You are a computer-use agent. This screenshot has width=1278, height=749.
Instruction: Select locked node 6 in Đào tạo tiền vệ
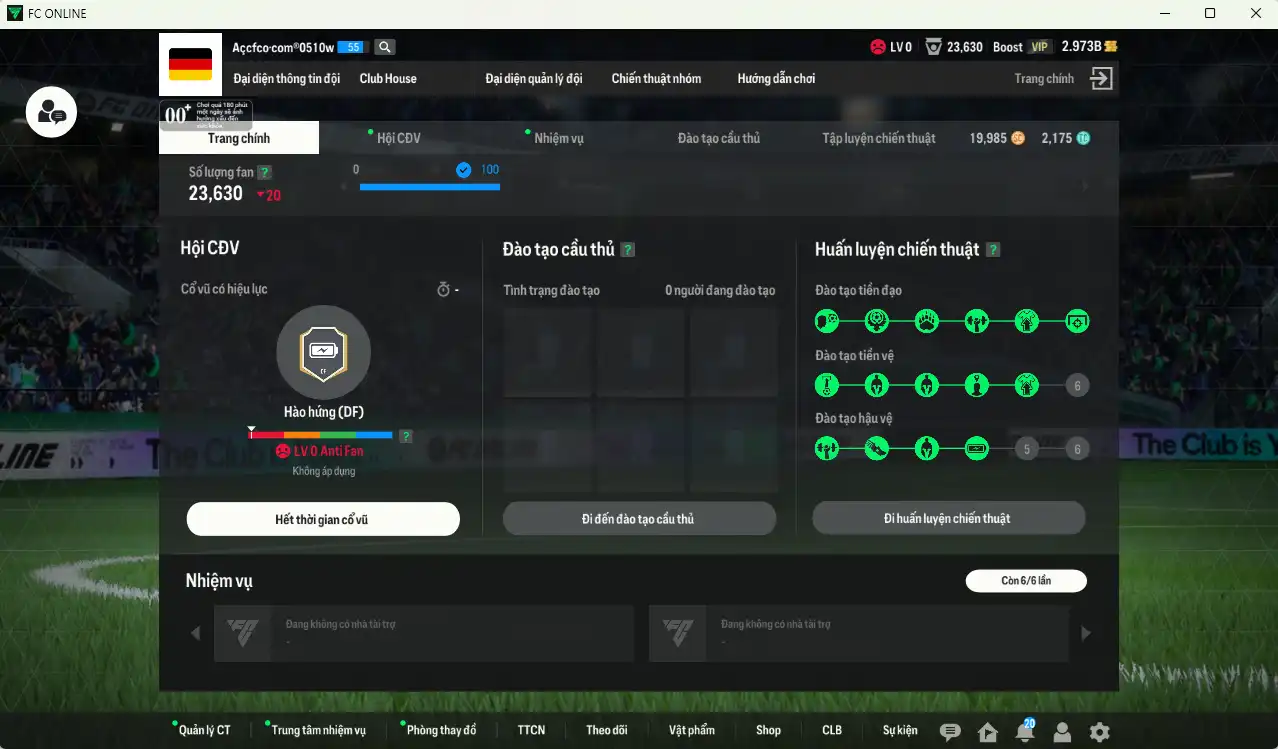[1077, 385]
